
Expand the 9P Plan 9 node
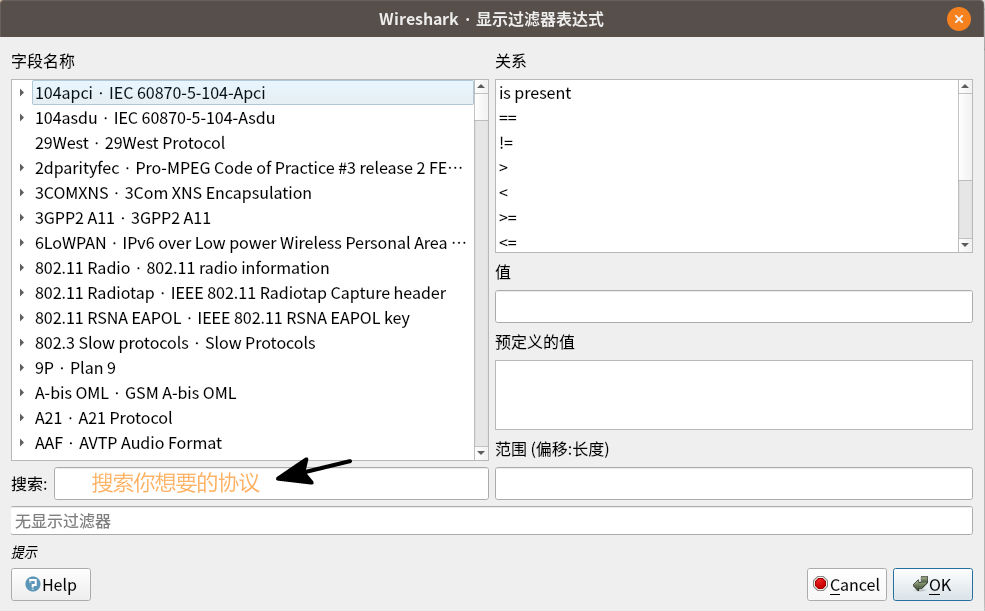coord(22,367)
